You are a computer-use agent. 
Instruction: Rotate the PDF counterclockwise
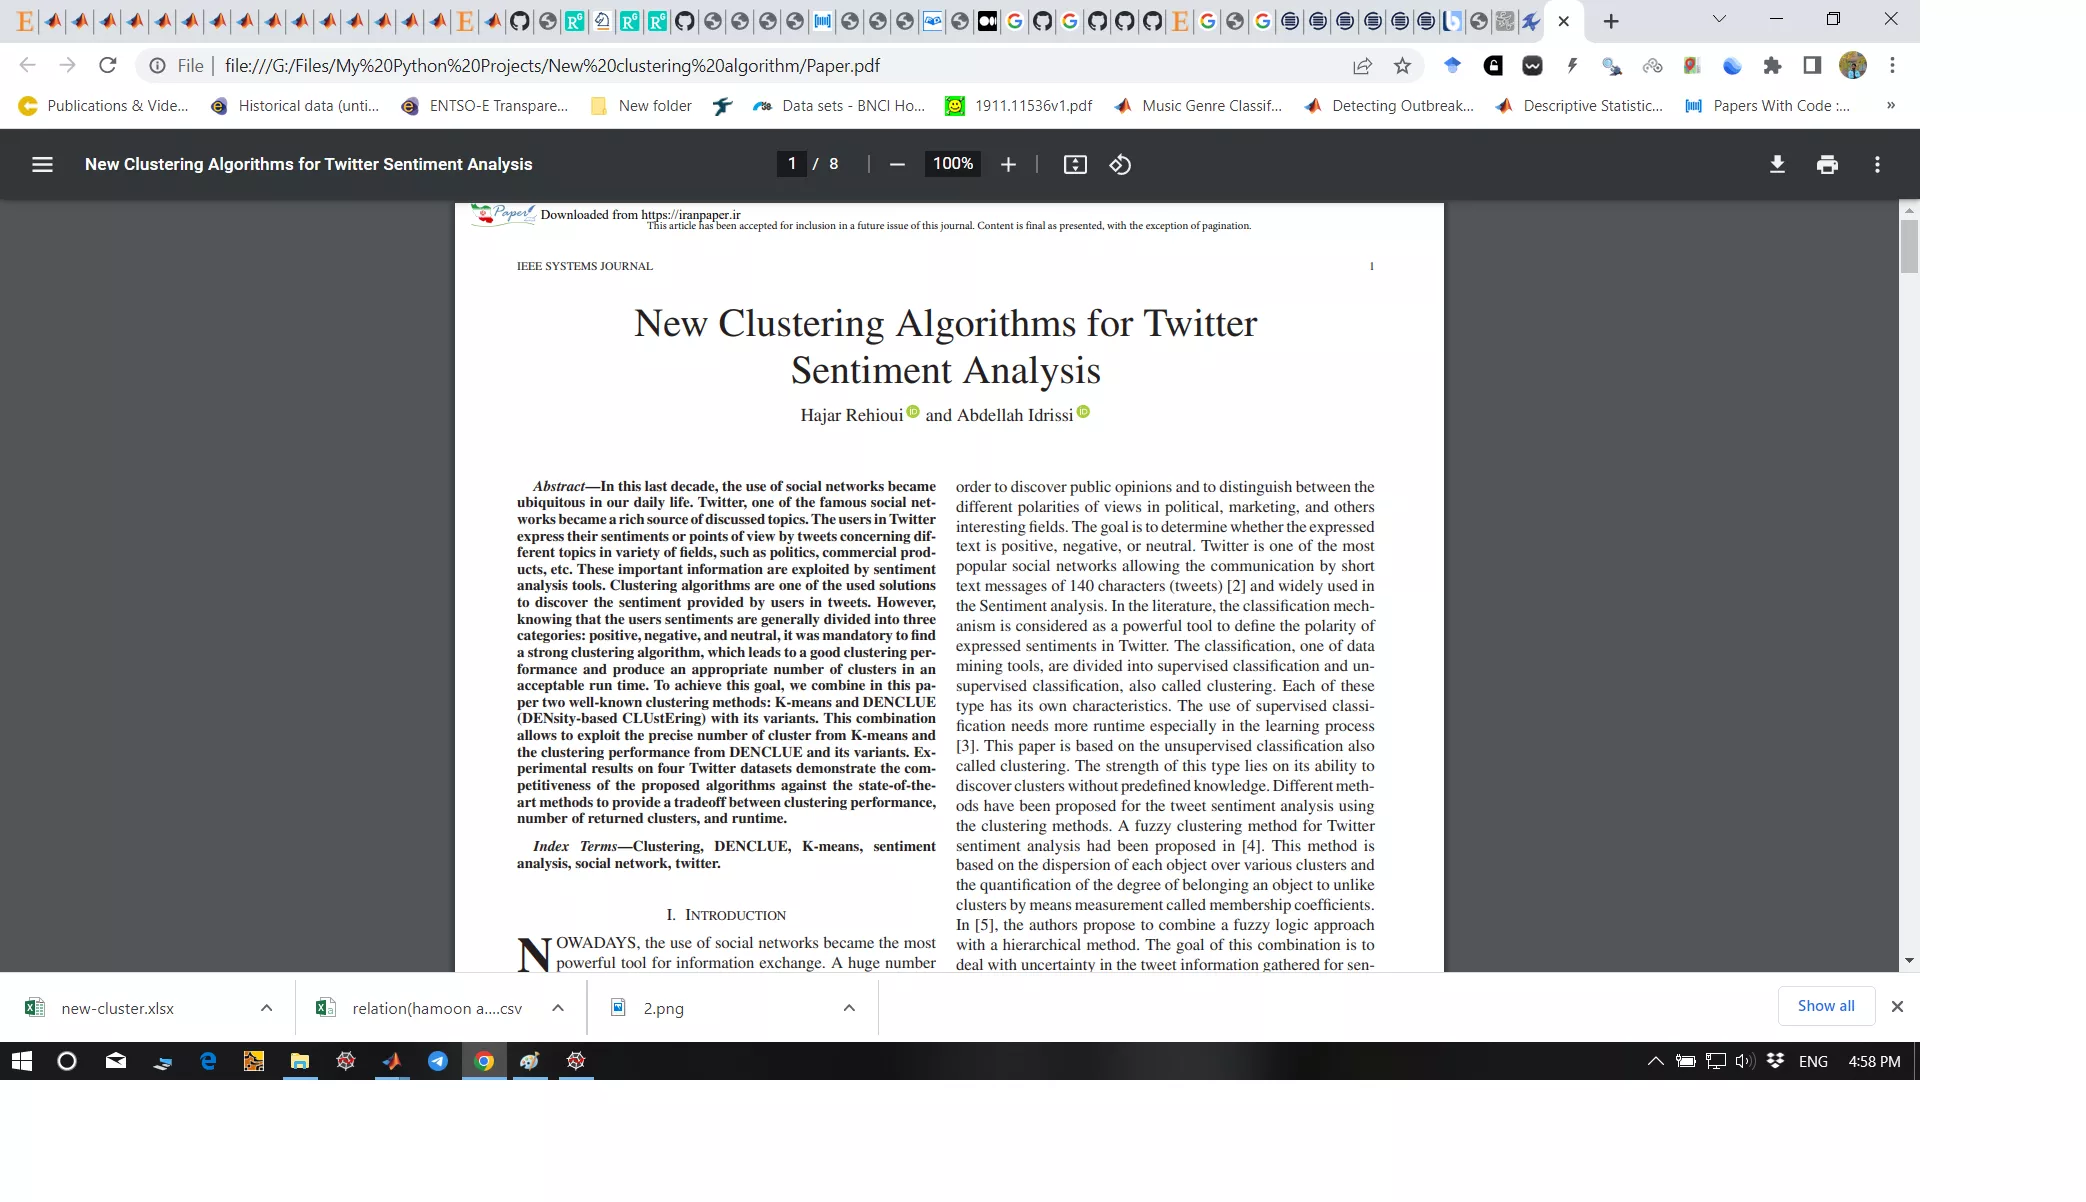click(1120, 164)
